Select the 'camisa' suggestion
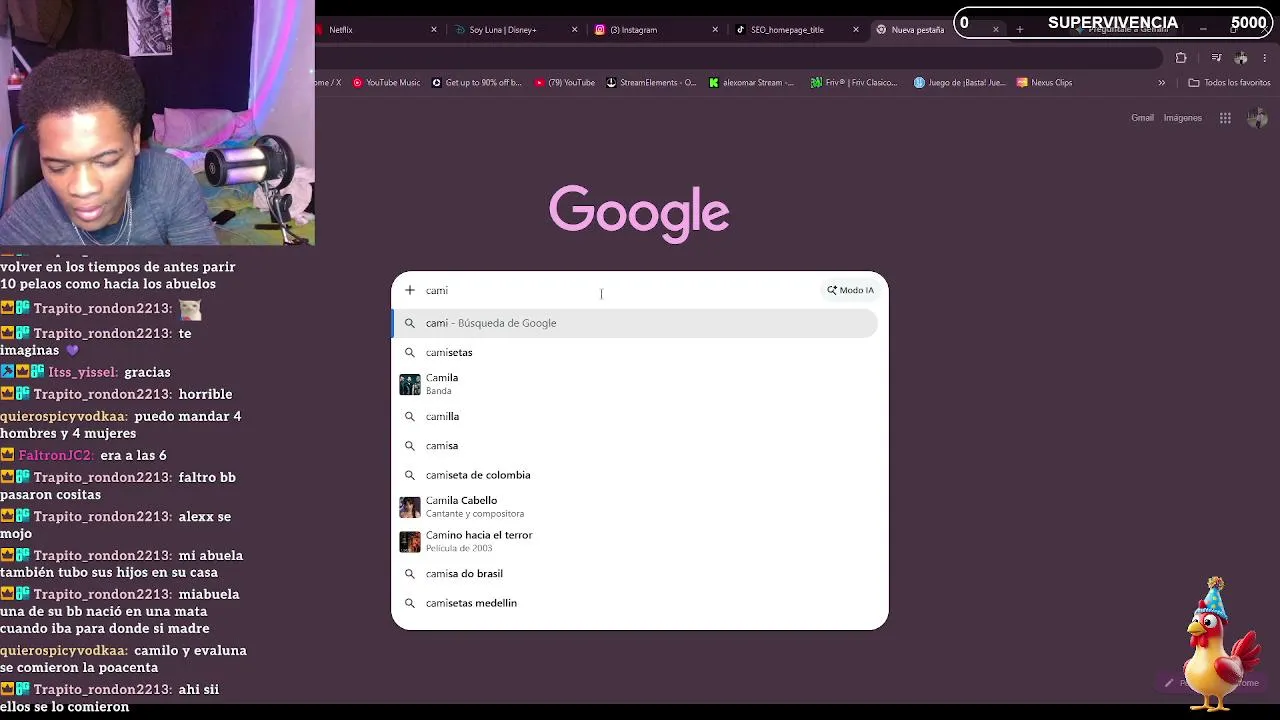This screenshot has width=1280, height=720. point(635,446)
